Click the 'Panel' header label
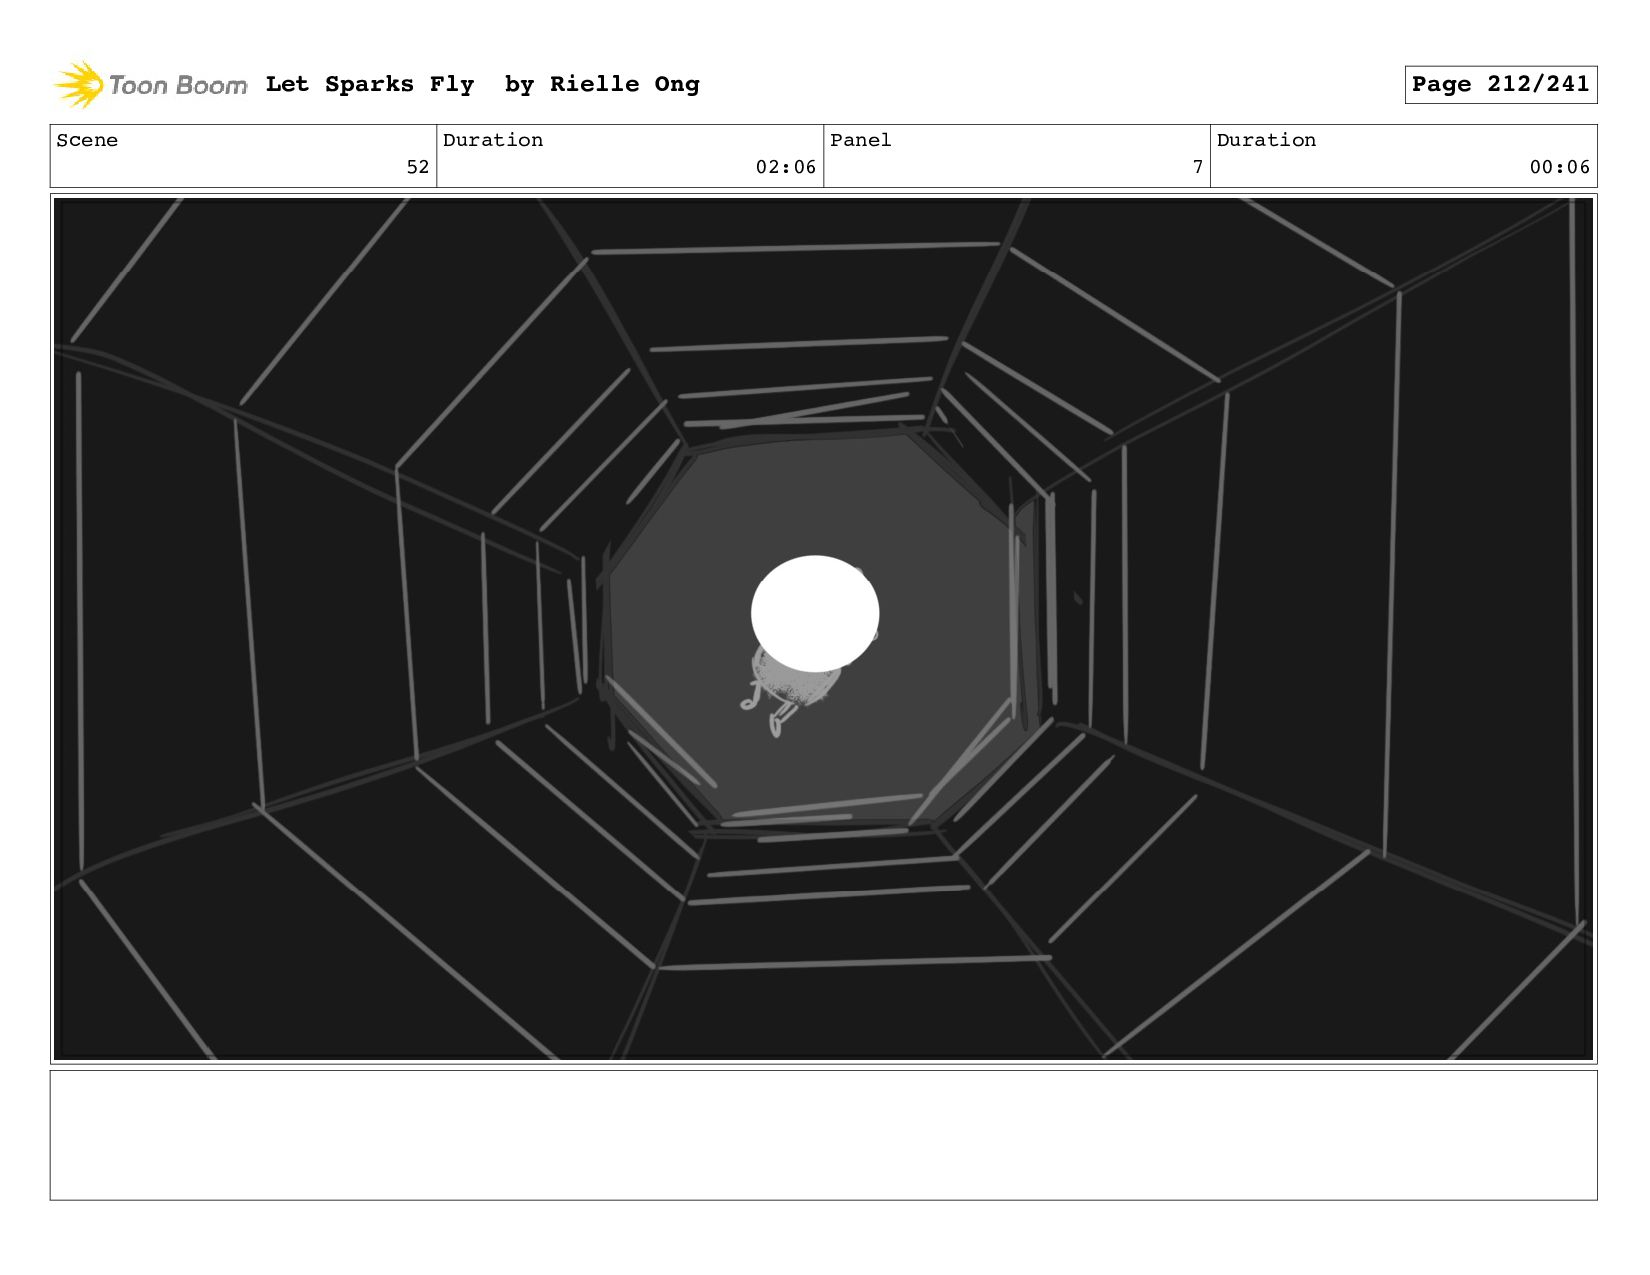Image resolution: width=1650 pixels, height=1275 pixels. (860, 140)
